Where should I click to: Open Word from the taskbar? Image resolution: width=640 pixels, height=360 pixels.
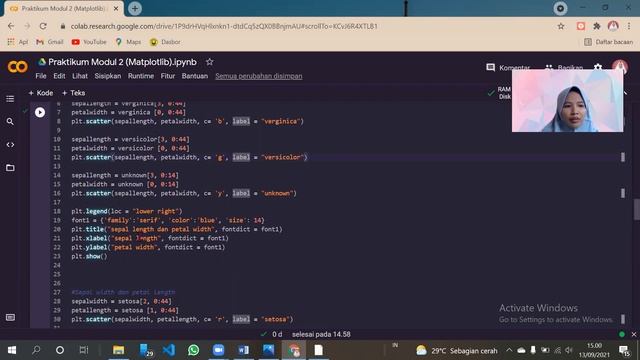pyautogui.click(x=243, y=350)
